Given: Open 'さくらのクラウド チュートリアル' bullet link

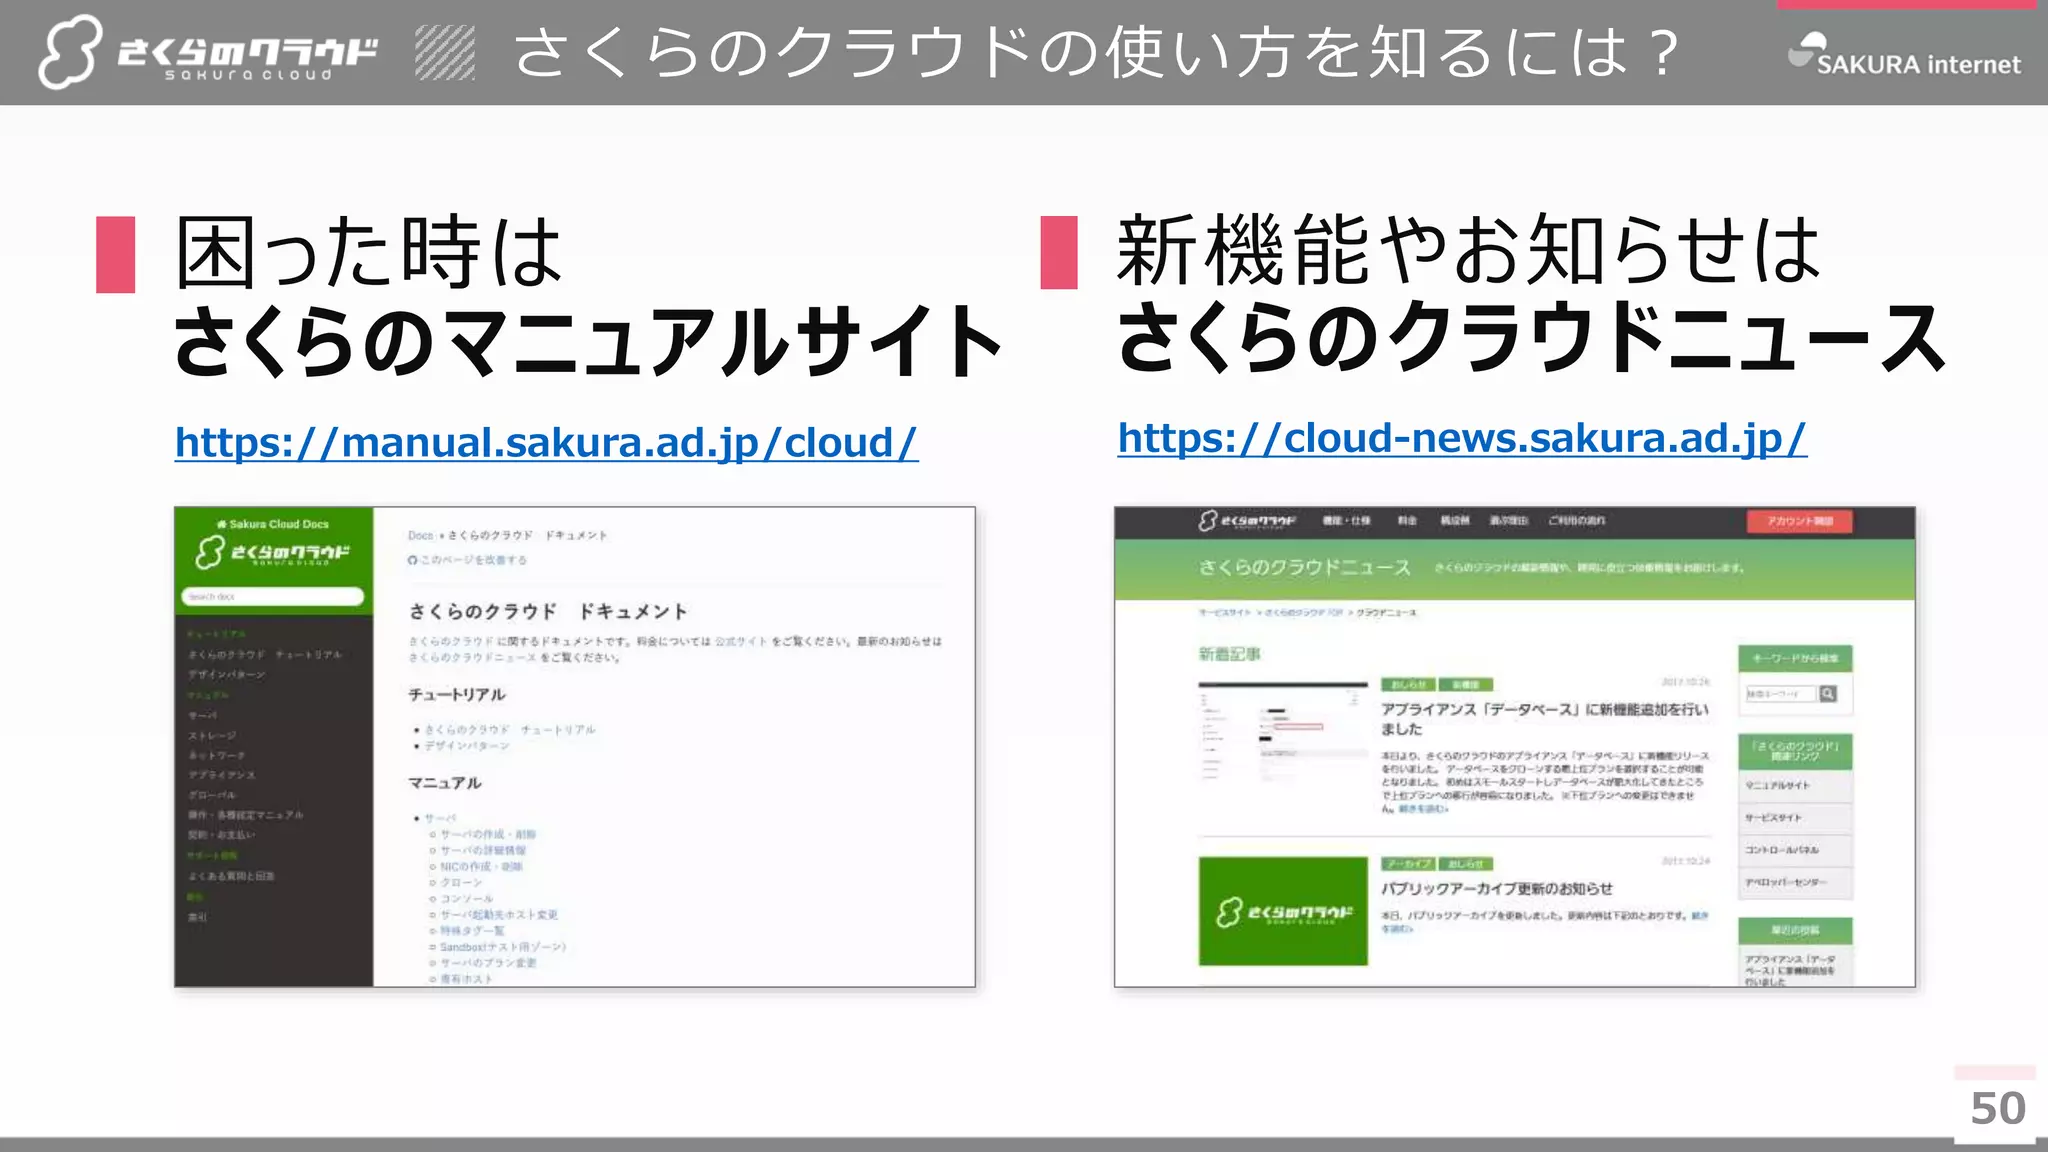Looking at the screenshot, I should pyautogui.click(x=509, y=730).
